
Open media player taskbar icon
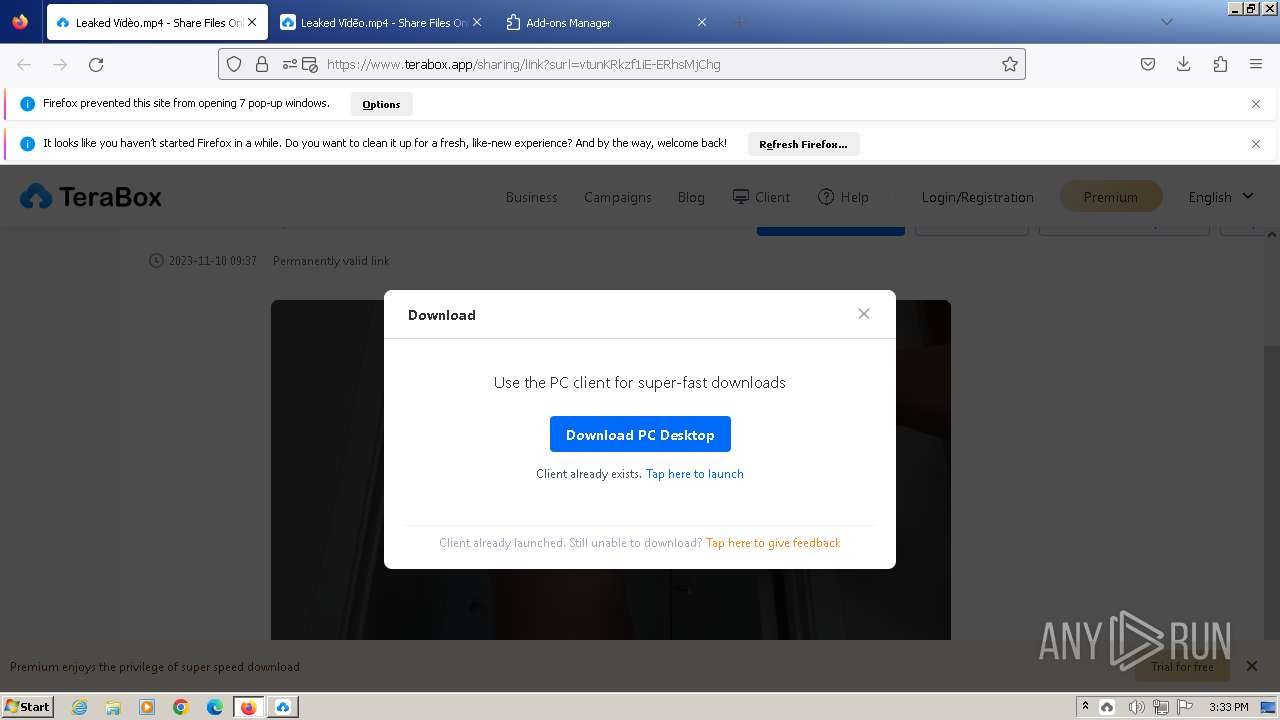click(147, 707)
